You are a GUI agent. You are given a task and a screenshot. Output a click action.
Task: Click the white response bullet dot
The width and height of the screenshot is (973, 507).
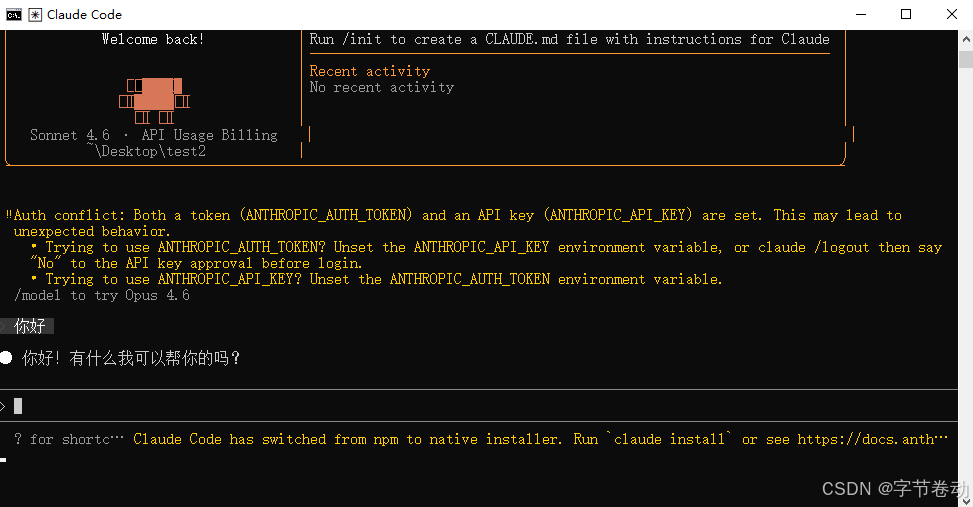[6, 357]
